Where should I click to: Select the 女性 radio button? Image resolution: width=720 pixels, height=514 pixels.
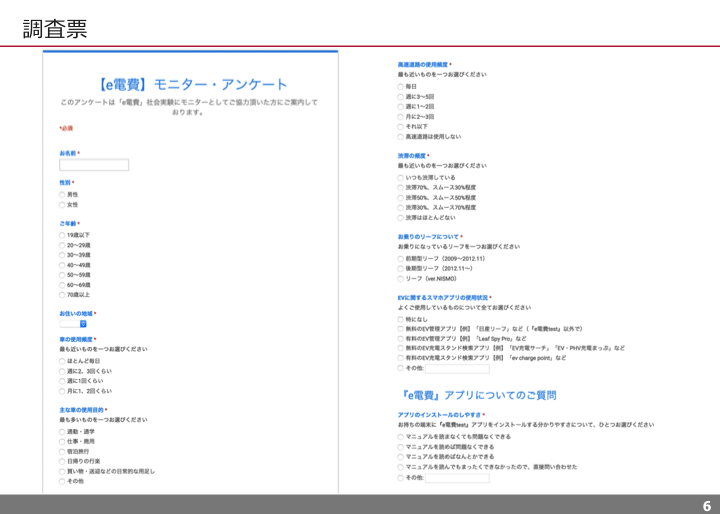pos(62,205)
